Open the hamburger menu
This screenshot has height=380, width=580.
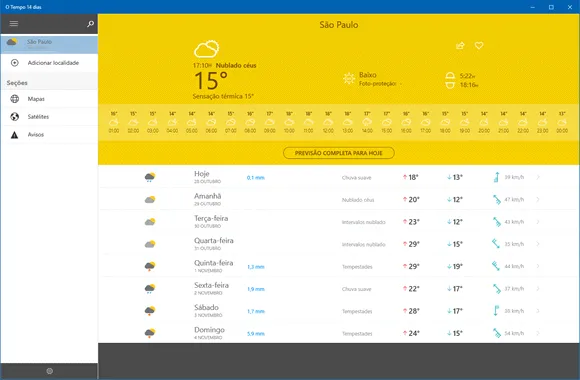pyautogui.click(x=14, y=24)
